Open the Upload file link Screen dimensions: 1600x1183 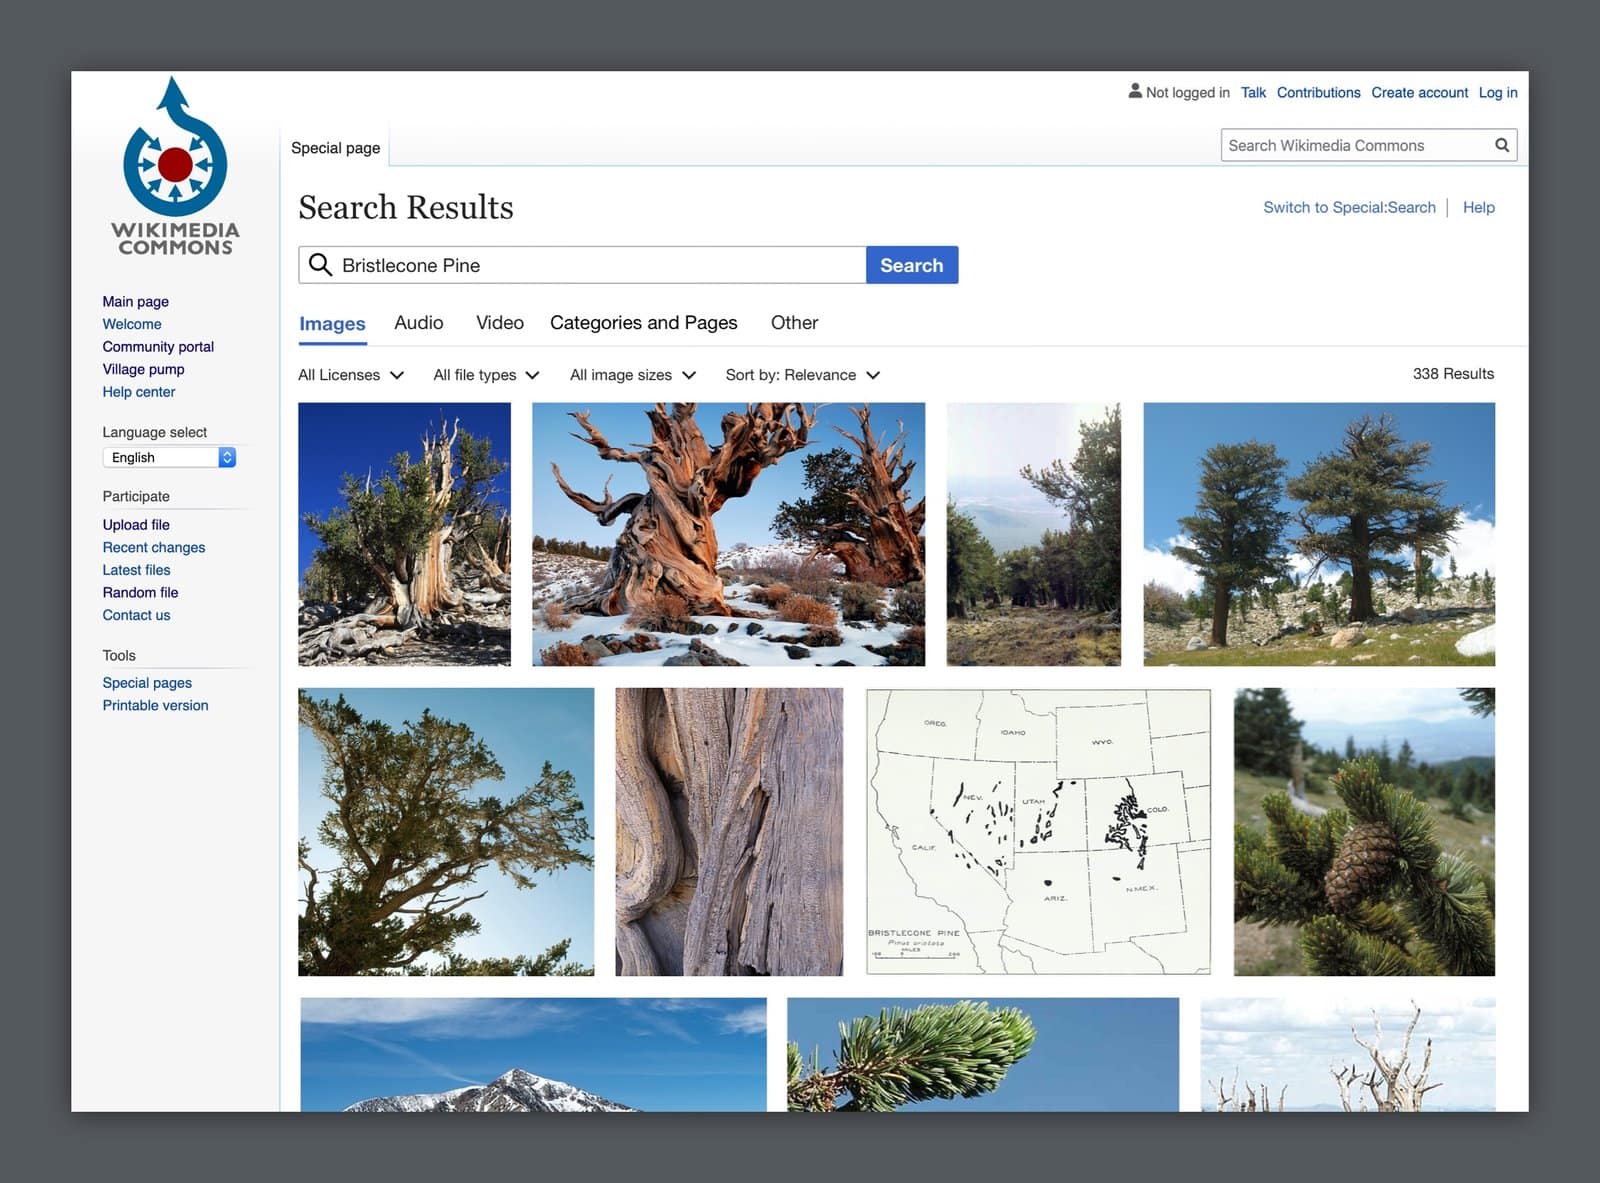(136, 524)
